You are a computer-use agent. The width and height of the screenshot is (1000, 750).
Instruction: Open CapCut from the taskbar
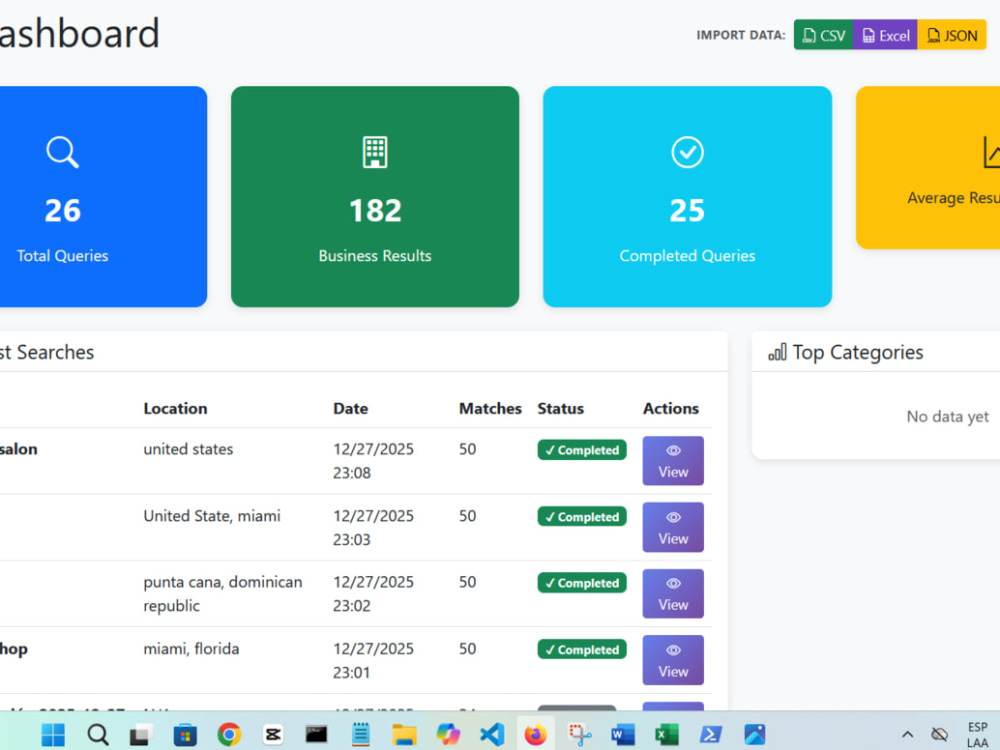[x=272, y=735]
